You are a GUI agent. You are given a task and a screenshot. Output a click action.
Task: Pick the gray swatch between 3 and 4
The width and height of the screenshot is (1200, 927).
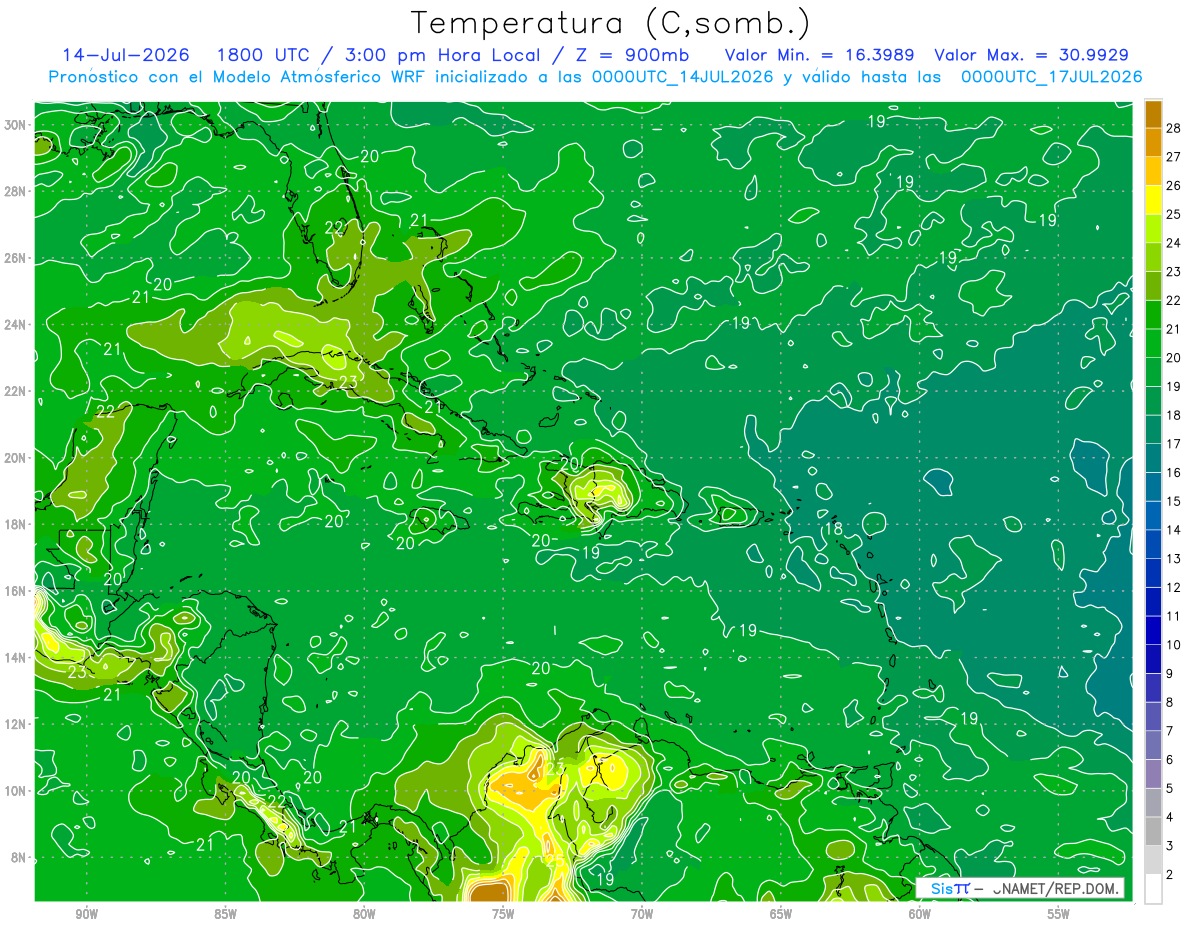click(x=1153, y=831)
